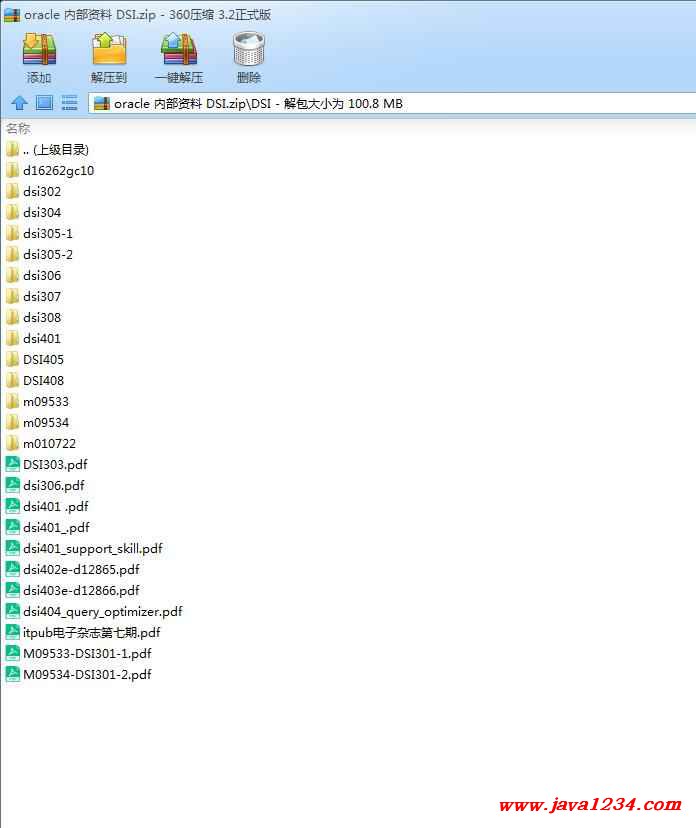Viewport: 696px width, 828px height.
Task: Click the PDF icon beside M09534-DSI301-2.pdf
Action: point(13,674)
